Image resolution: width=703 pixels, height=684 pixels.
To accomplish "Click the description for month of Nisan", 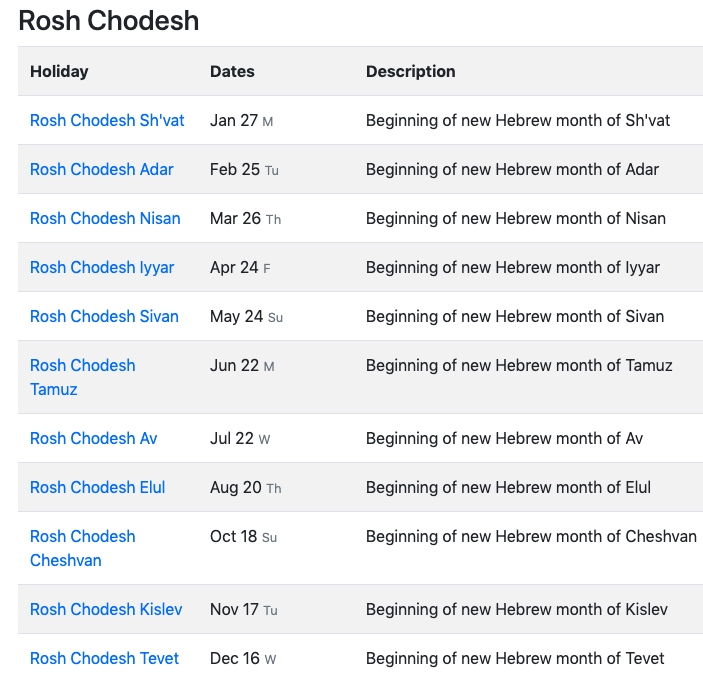I will 516,218.
